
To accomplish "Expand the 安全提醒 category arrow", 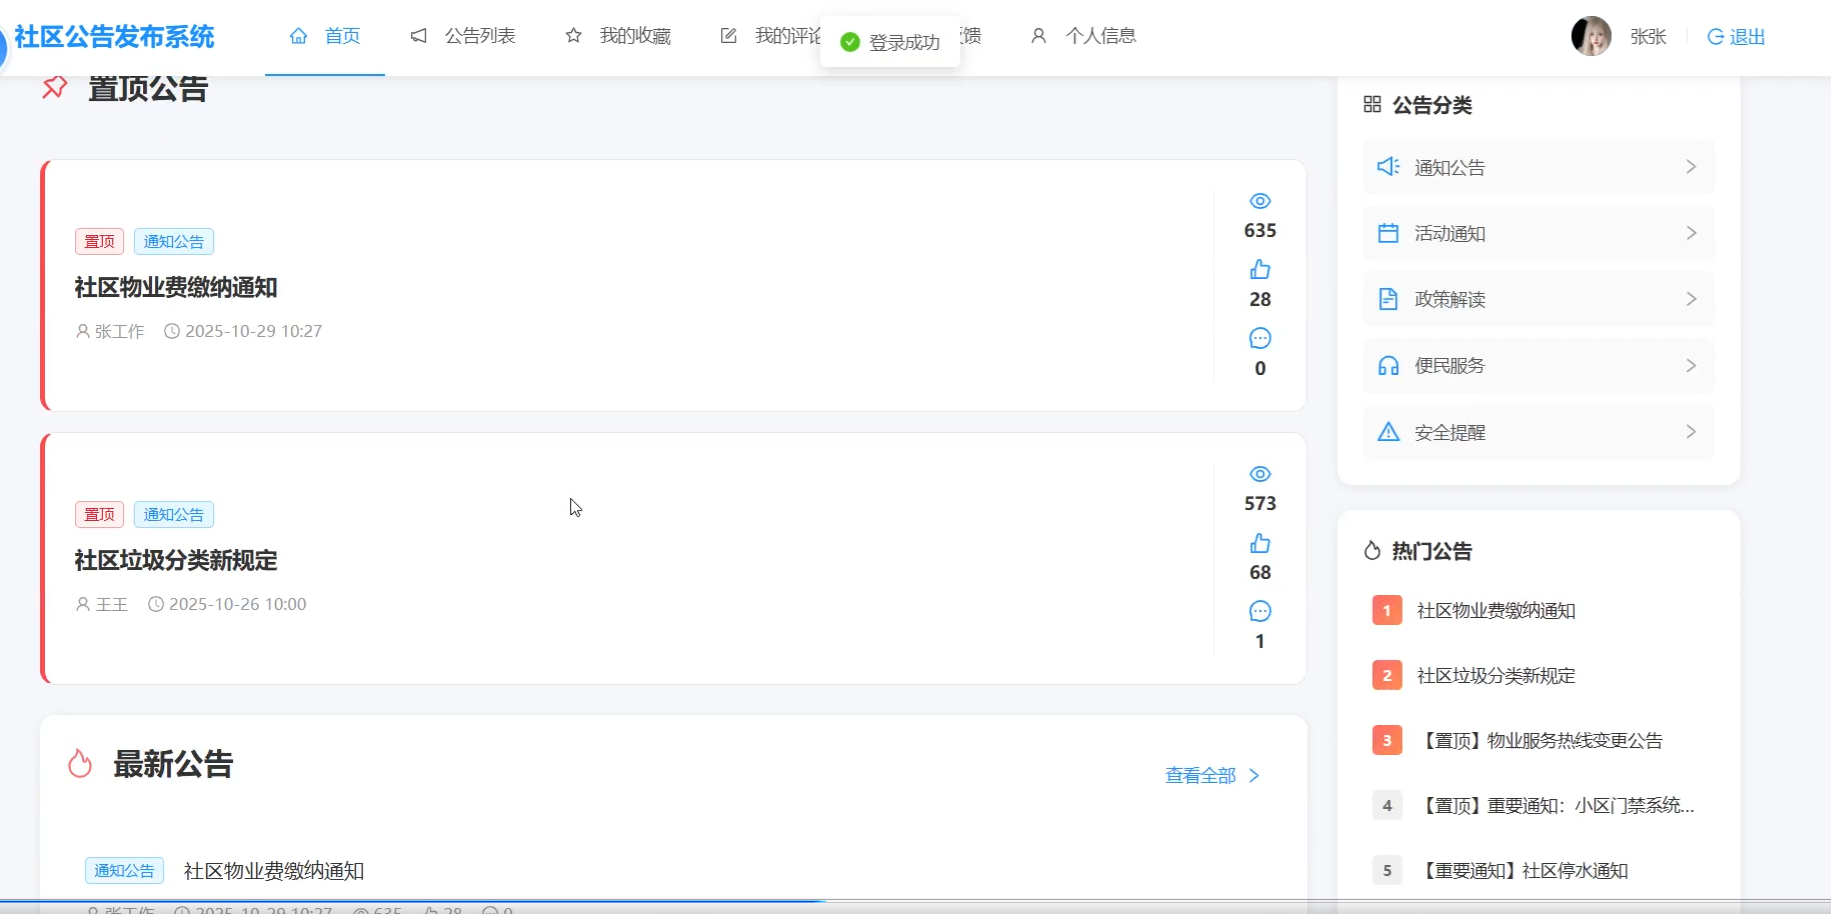I will pyautogui.click(x=1691, y=432).
